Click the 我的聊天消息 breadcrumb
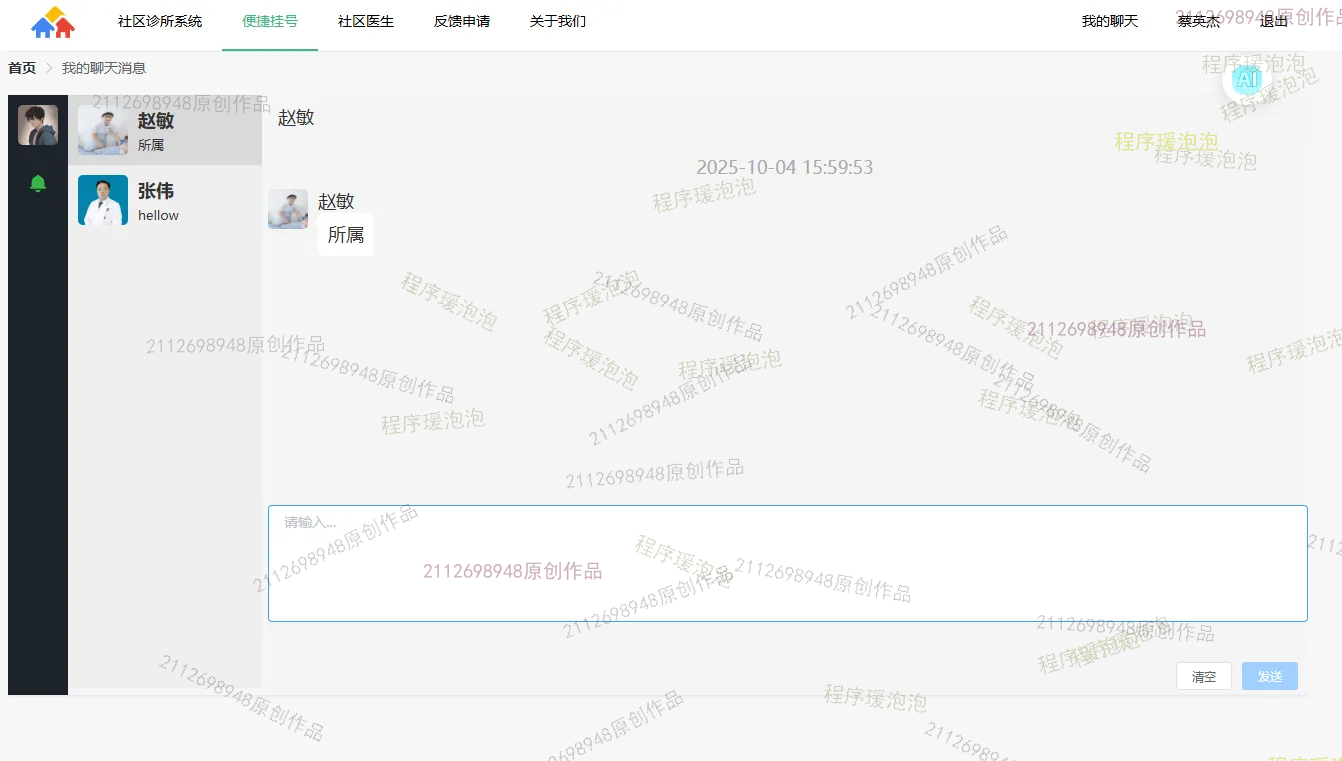This screenshot has height=761, width=1342. pyautogui.click(x=104, y=68)
